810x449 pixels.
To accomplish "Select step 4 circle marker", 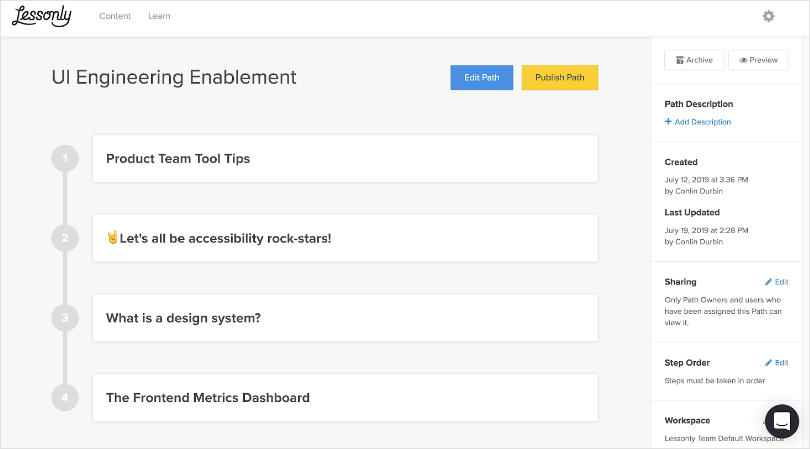I will pos(64,397).
